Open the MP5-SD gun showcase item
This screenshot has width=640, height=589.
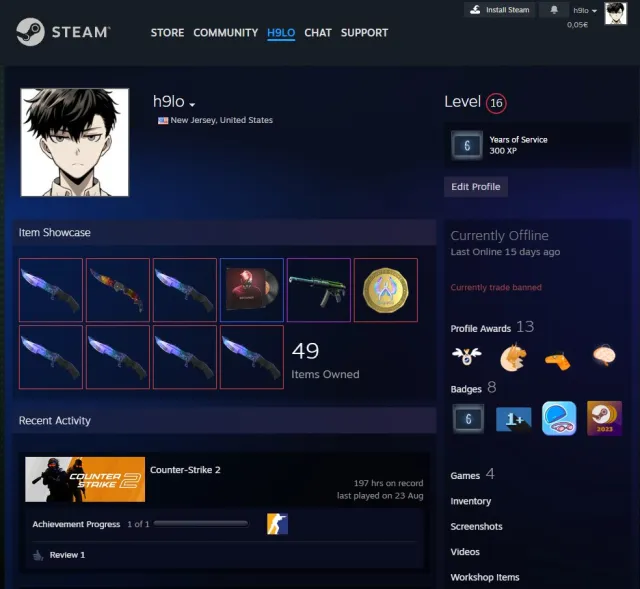(319, 290)
